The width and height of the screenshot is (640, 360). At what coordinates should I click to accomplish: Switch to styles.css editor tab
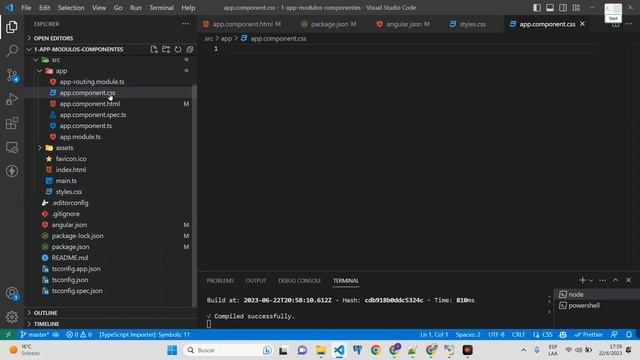click(x=469, y=24)
